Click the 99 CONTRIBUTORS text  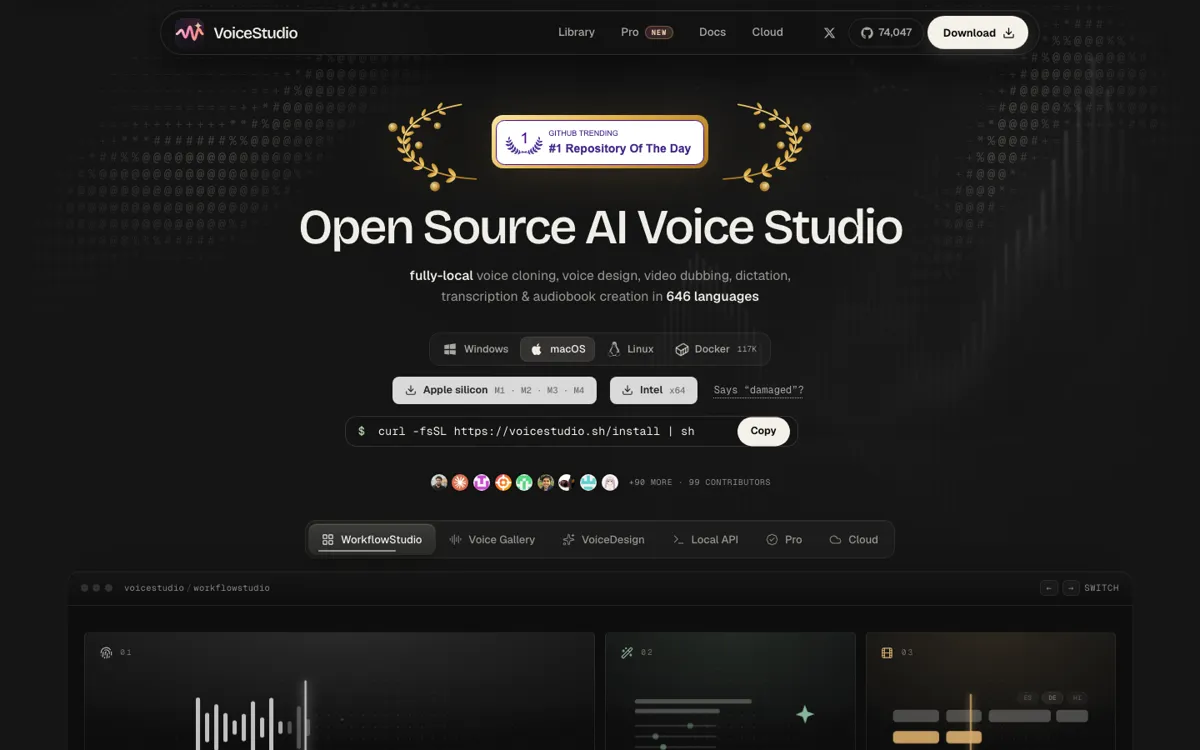pyautogui.click(x=729, y=482)
